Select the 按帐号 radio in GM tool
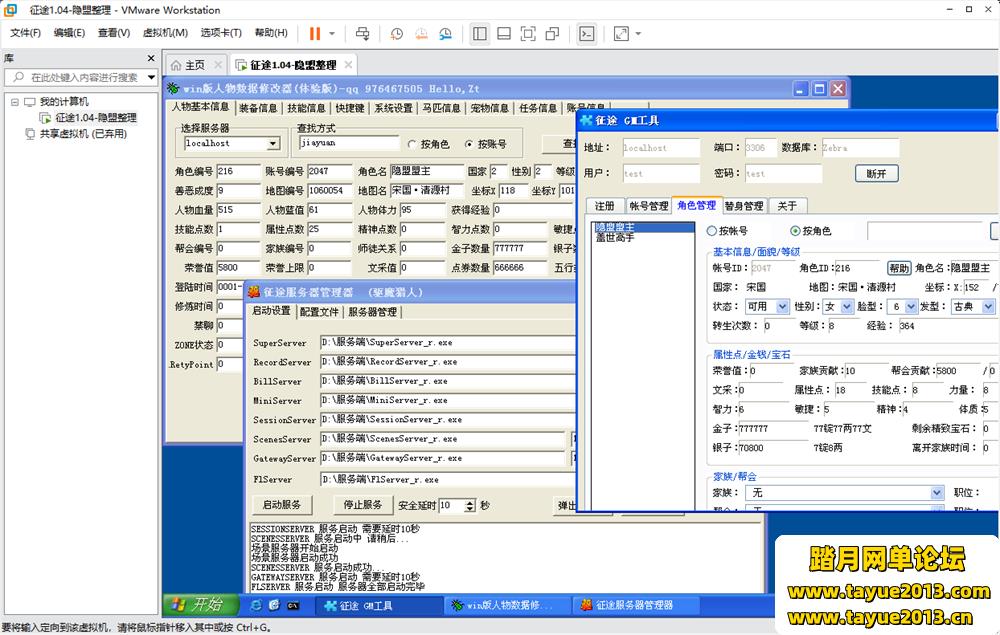1000x635 pixels. point(712,231)
